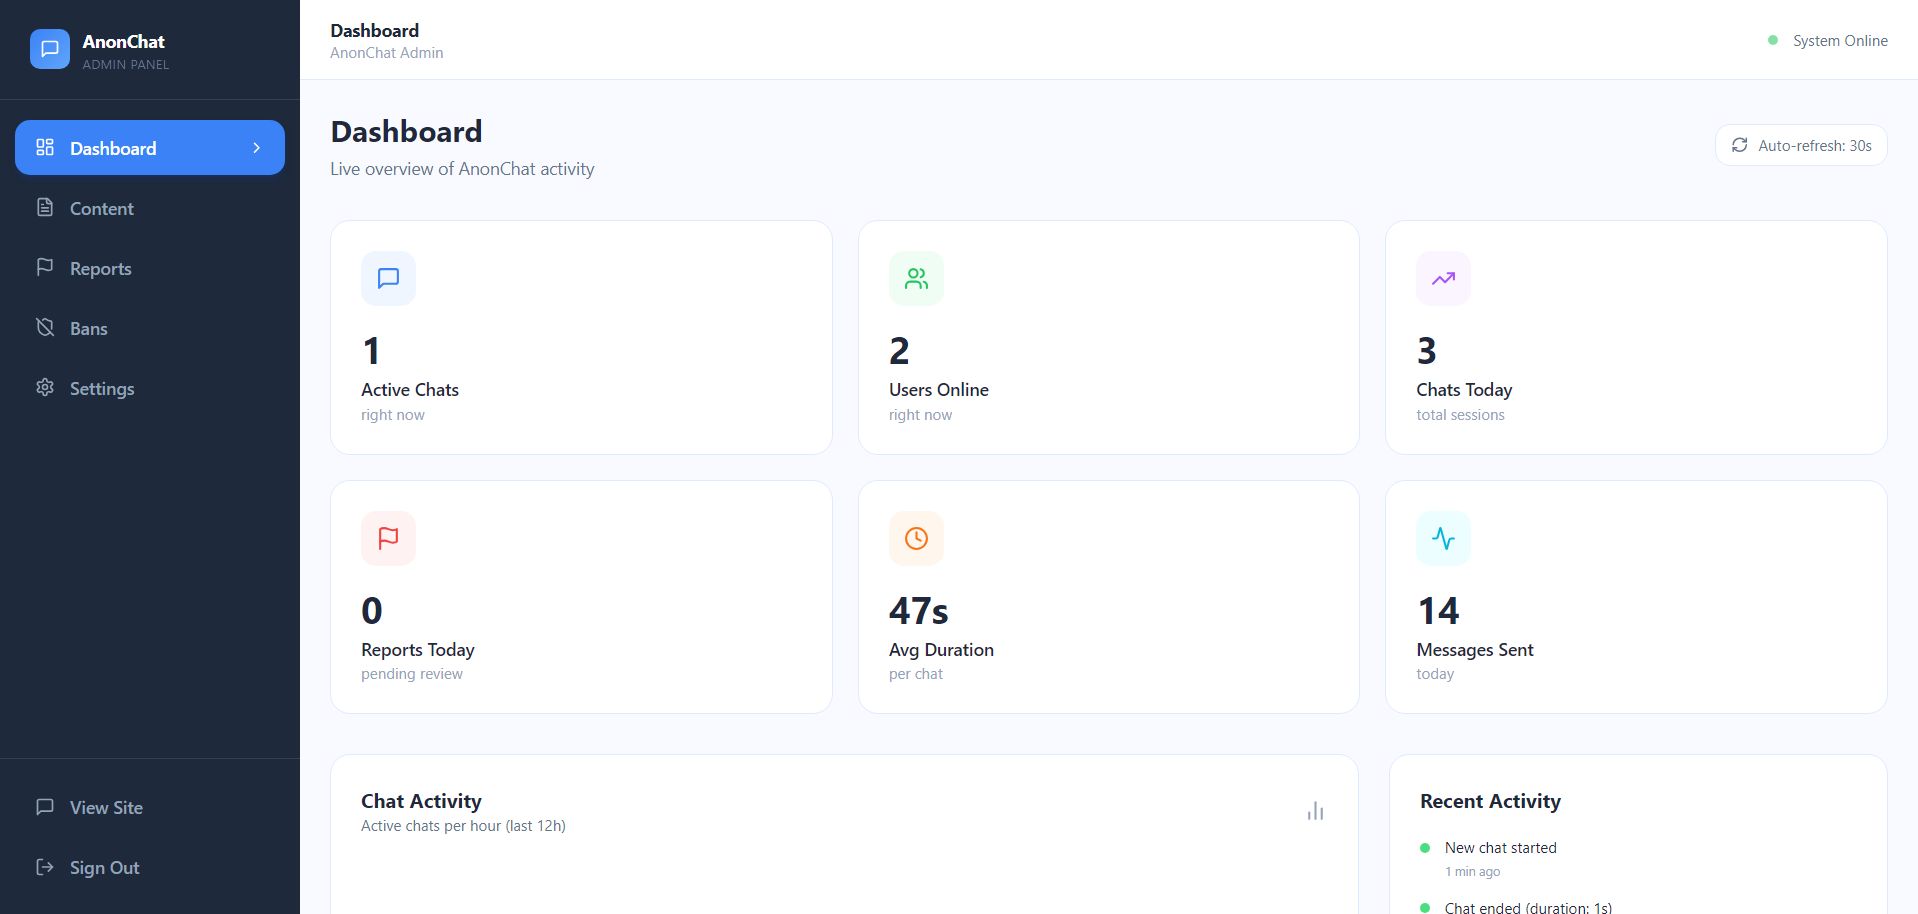The image size is (1918, 914).
Task: Click the auto-refresh circular arrows icon
Action: point(1740,145)
